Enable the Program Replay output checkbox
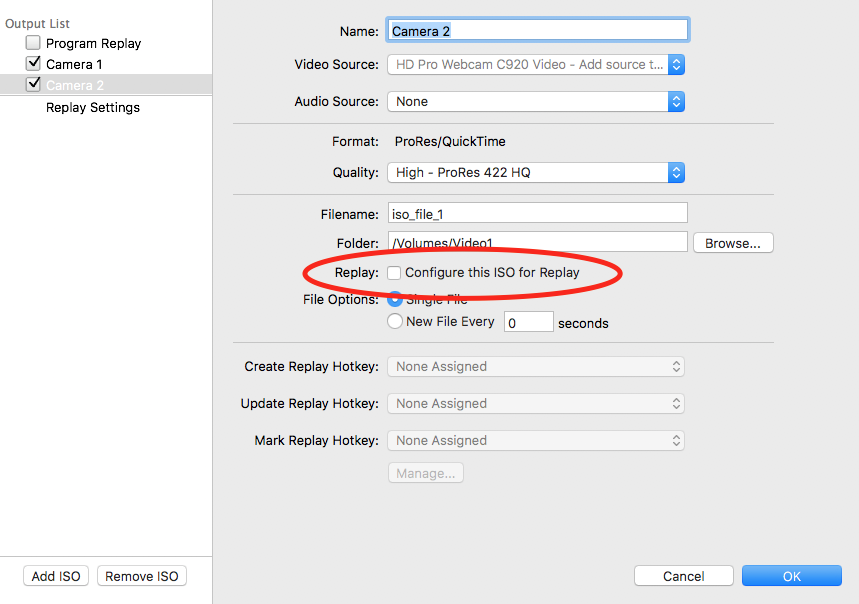The width and height of the screenshot is (859, 604). coord(33,43)
